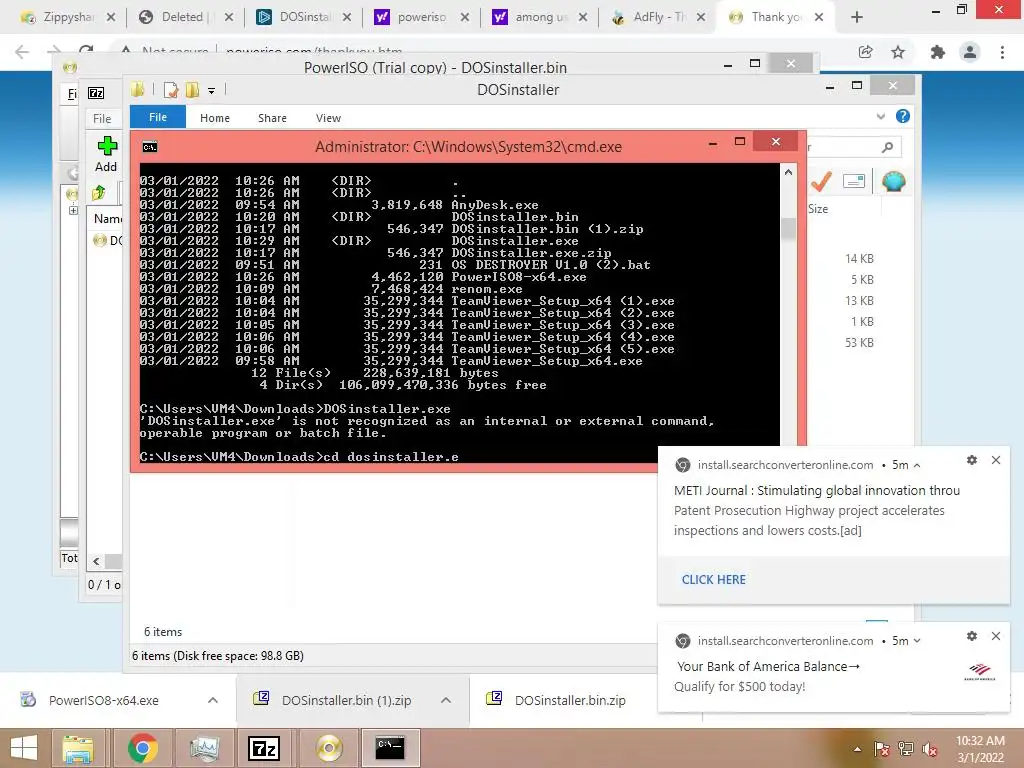This screenshot has width=1024, height=768.
Task: Open Chrome from the taskbar
Action: pos(142,748)
